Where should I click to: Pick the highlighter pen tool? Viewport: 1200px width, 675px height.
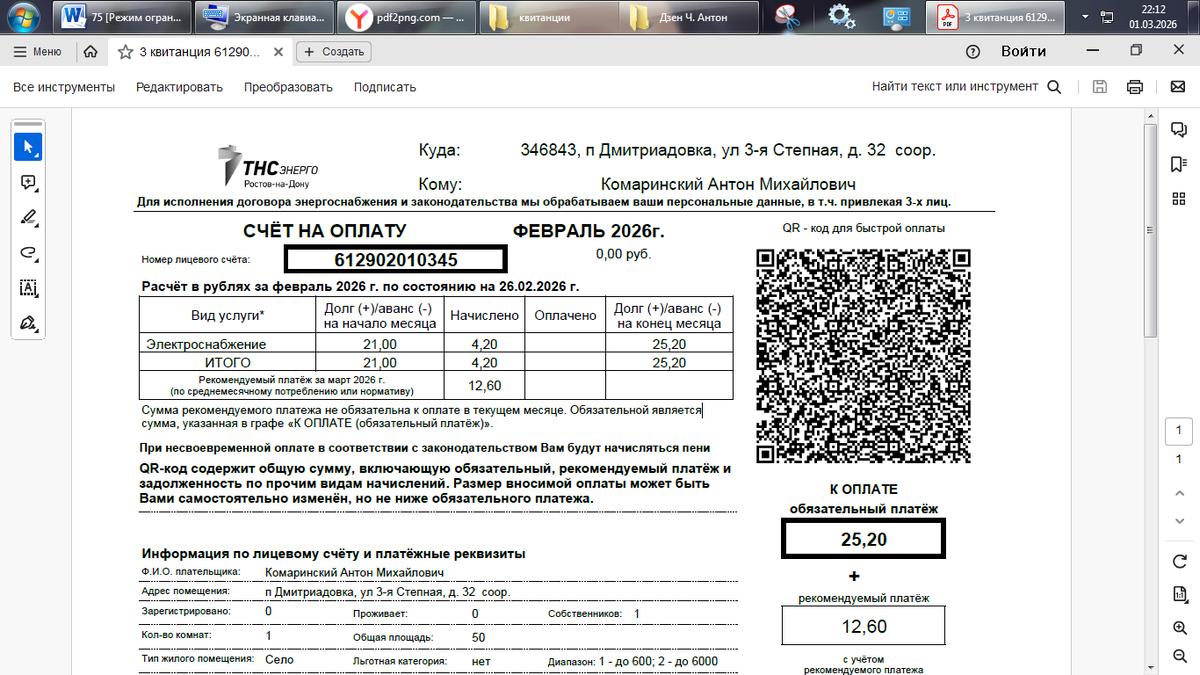click(28, 217)
